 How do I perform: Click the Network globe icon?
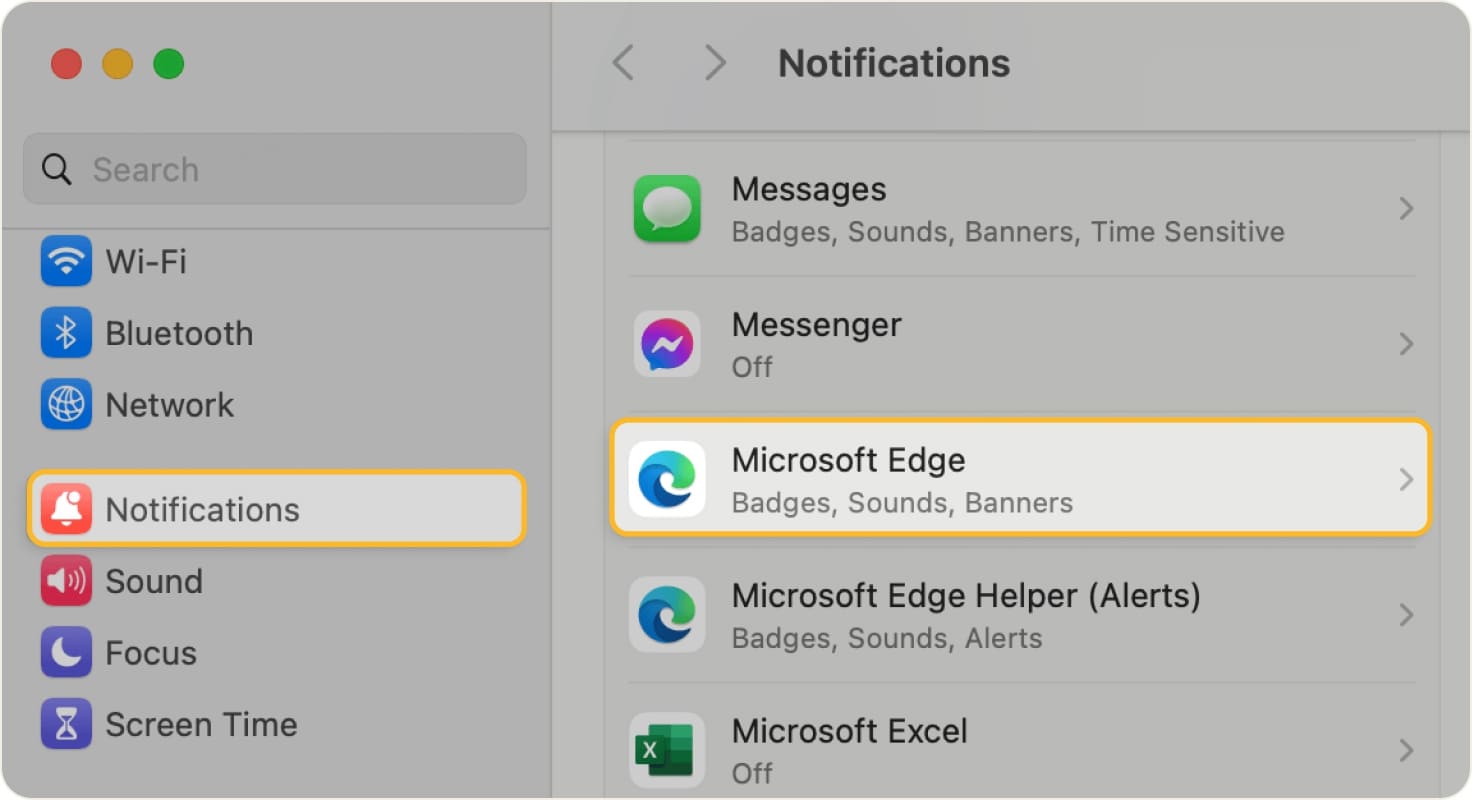[x=66, y=405]
